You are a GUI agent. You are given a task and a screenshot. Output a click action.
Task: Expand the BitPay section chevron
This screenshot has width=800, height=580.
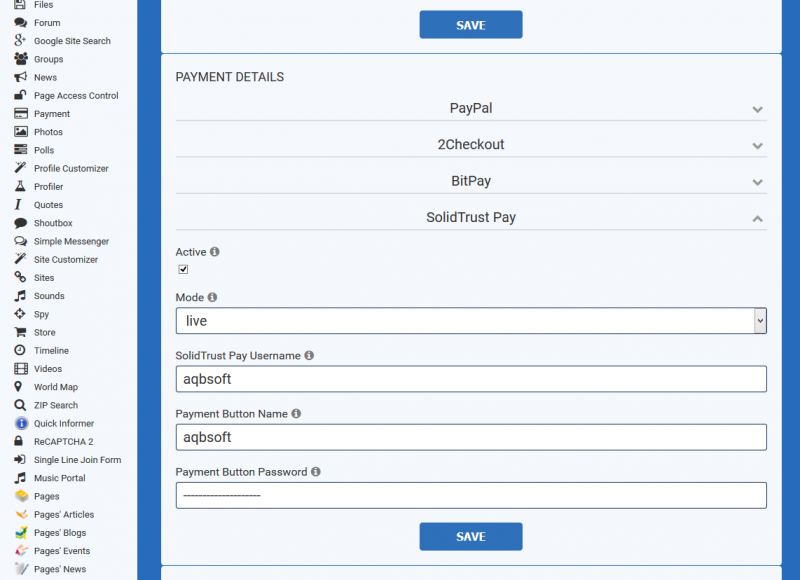[758, 182]
